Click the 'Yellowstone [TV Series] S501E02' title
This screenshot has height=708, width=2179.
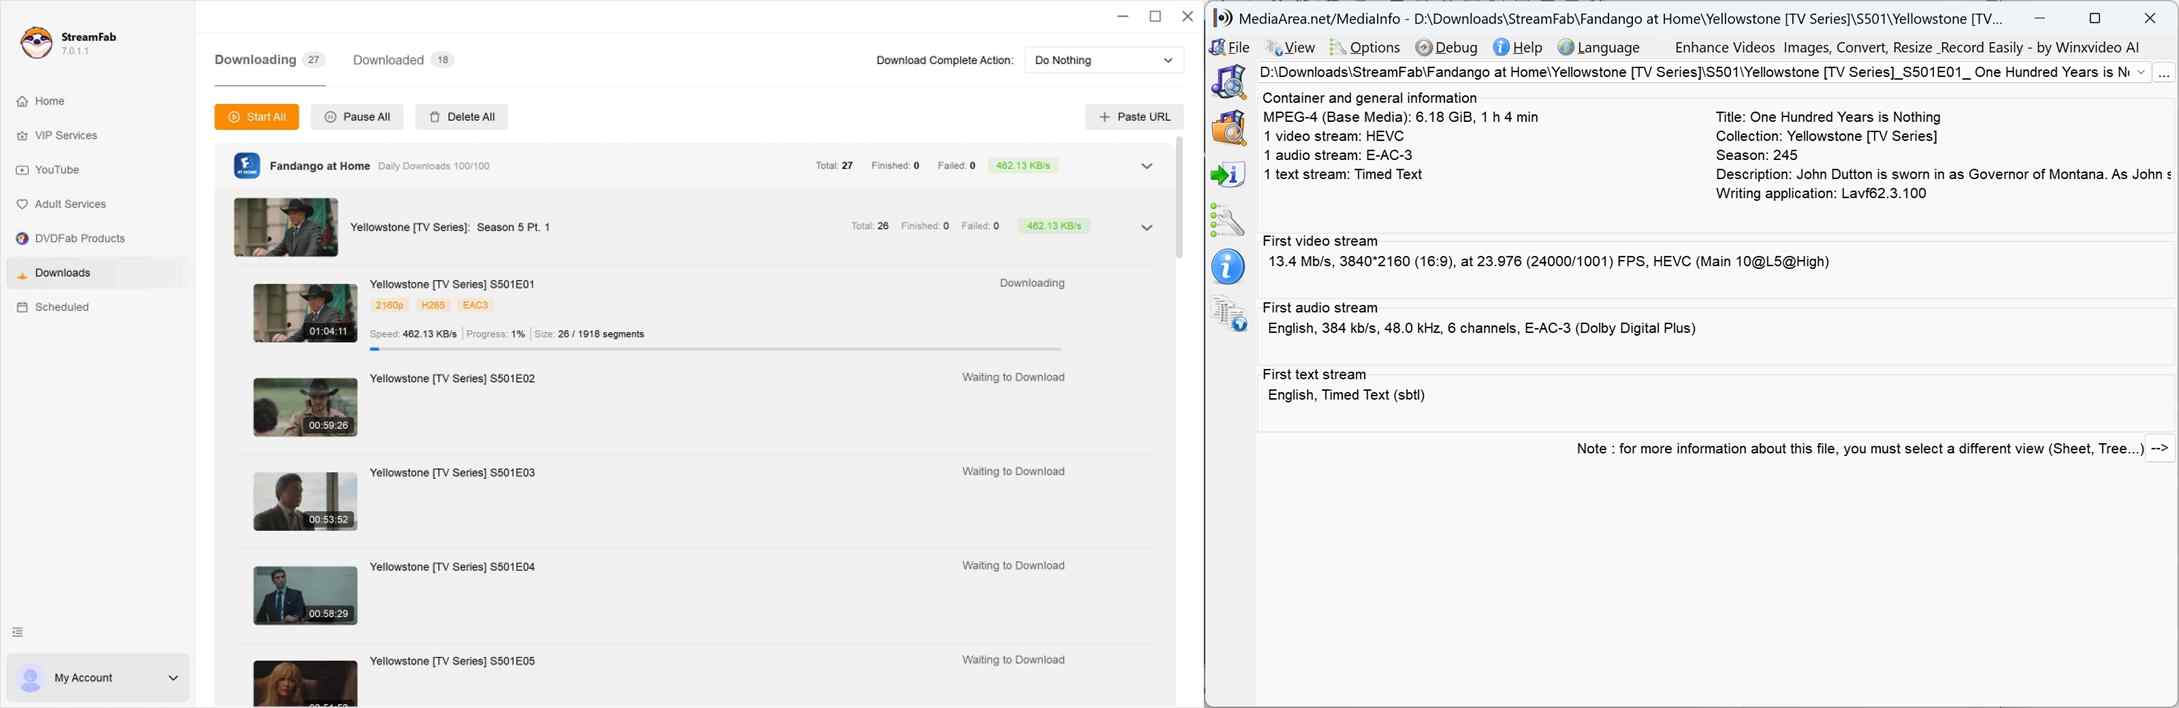[452, 378]
